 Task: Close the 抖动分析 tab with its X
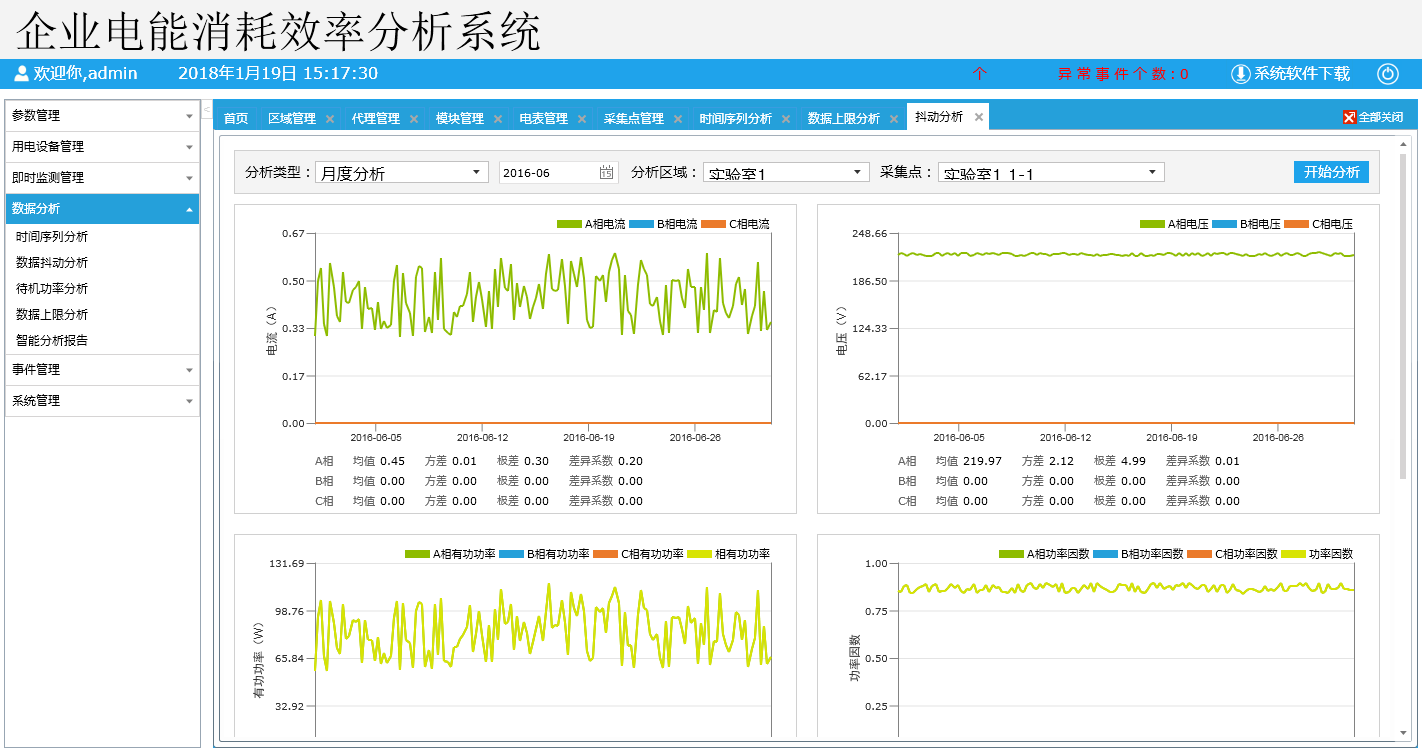coord(979,117)
